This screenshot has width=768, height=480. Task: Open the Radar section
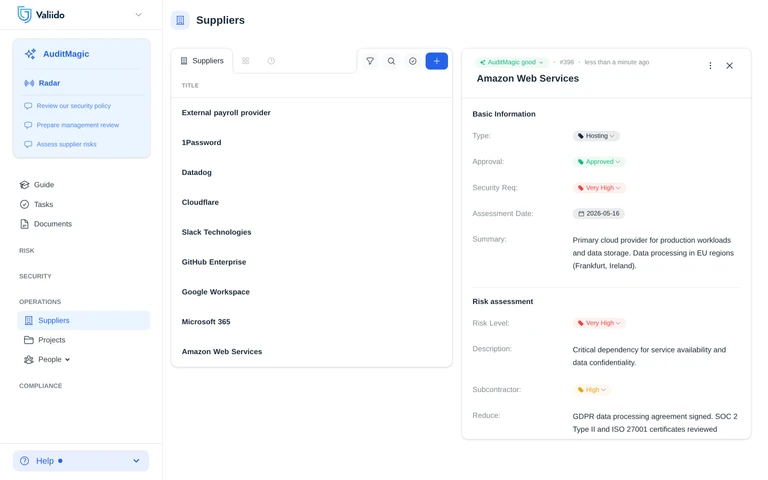[49, 83]
